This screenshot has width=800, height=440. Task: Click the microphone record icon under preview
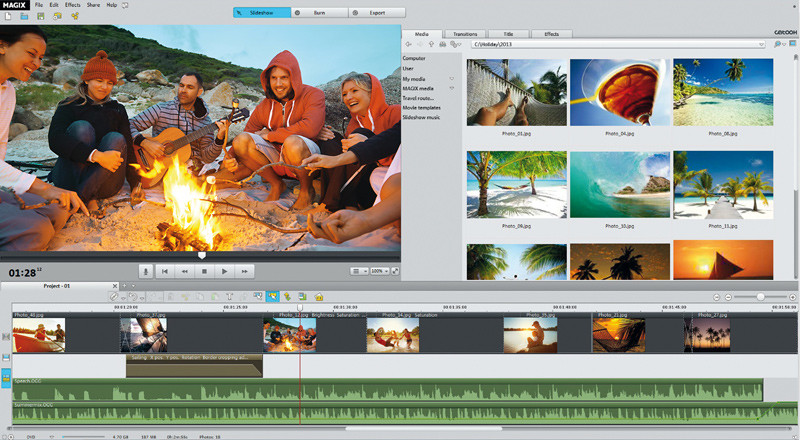(145, 271)
